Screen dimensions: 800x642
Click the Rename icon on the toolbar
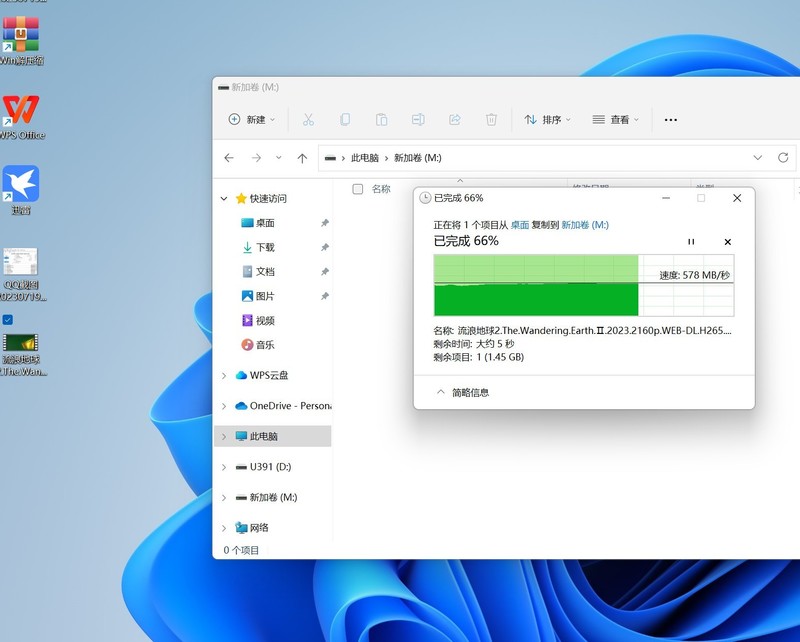click(417, 119)
